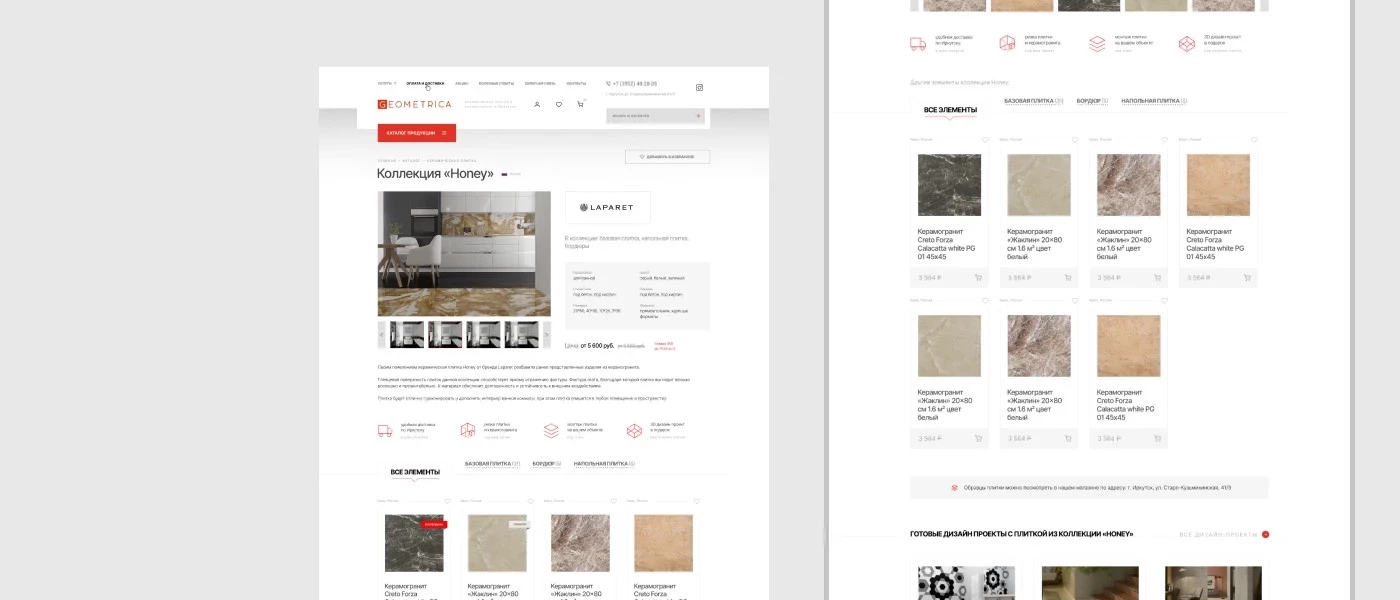The image size is (1400, 600).
Task: Click the Geometrica logo
Action: click(x=414, y=104)
